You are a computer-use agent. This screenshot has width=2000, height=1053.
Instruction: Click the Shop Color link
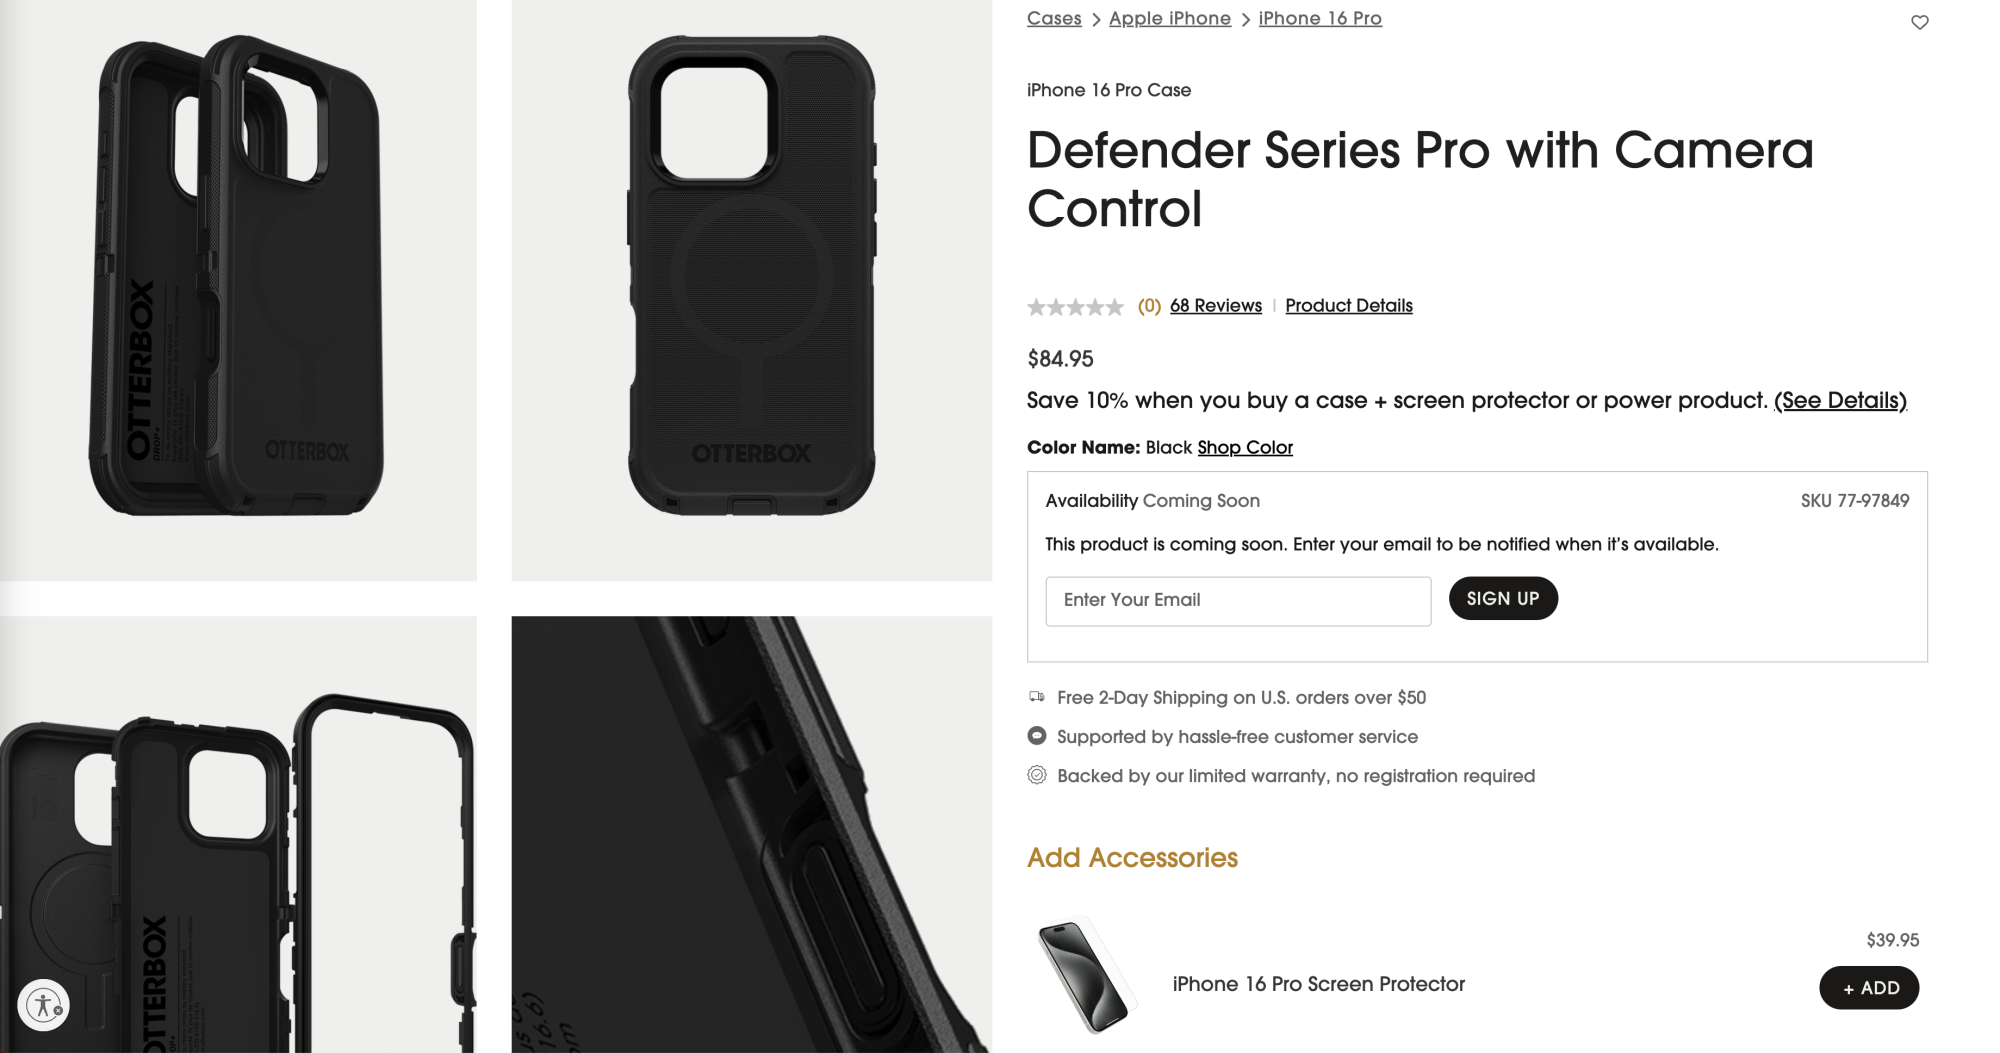coord(1245,448)
